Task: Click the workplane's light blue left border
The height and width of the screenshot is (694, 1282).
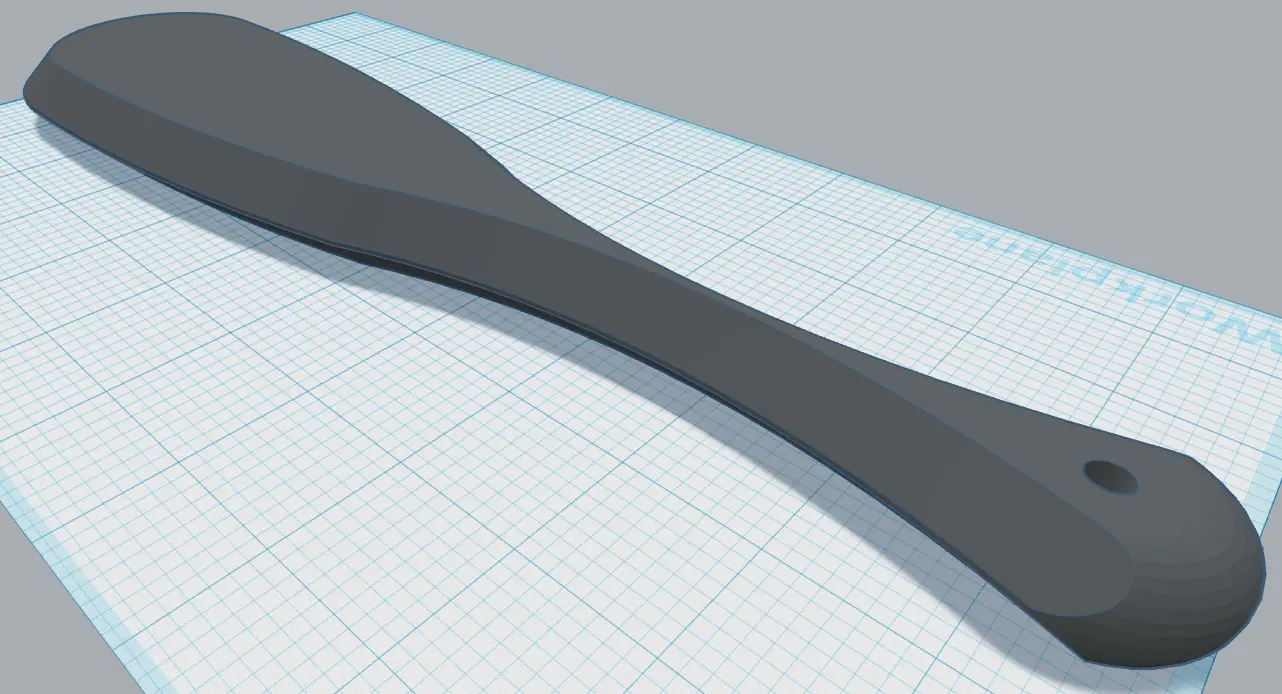Action: pyautogui.click(x=70, y=572)
